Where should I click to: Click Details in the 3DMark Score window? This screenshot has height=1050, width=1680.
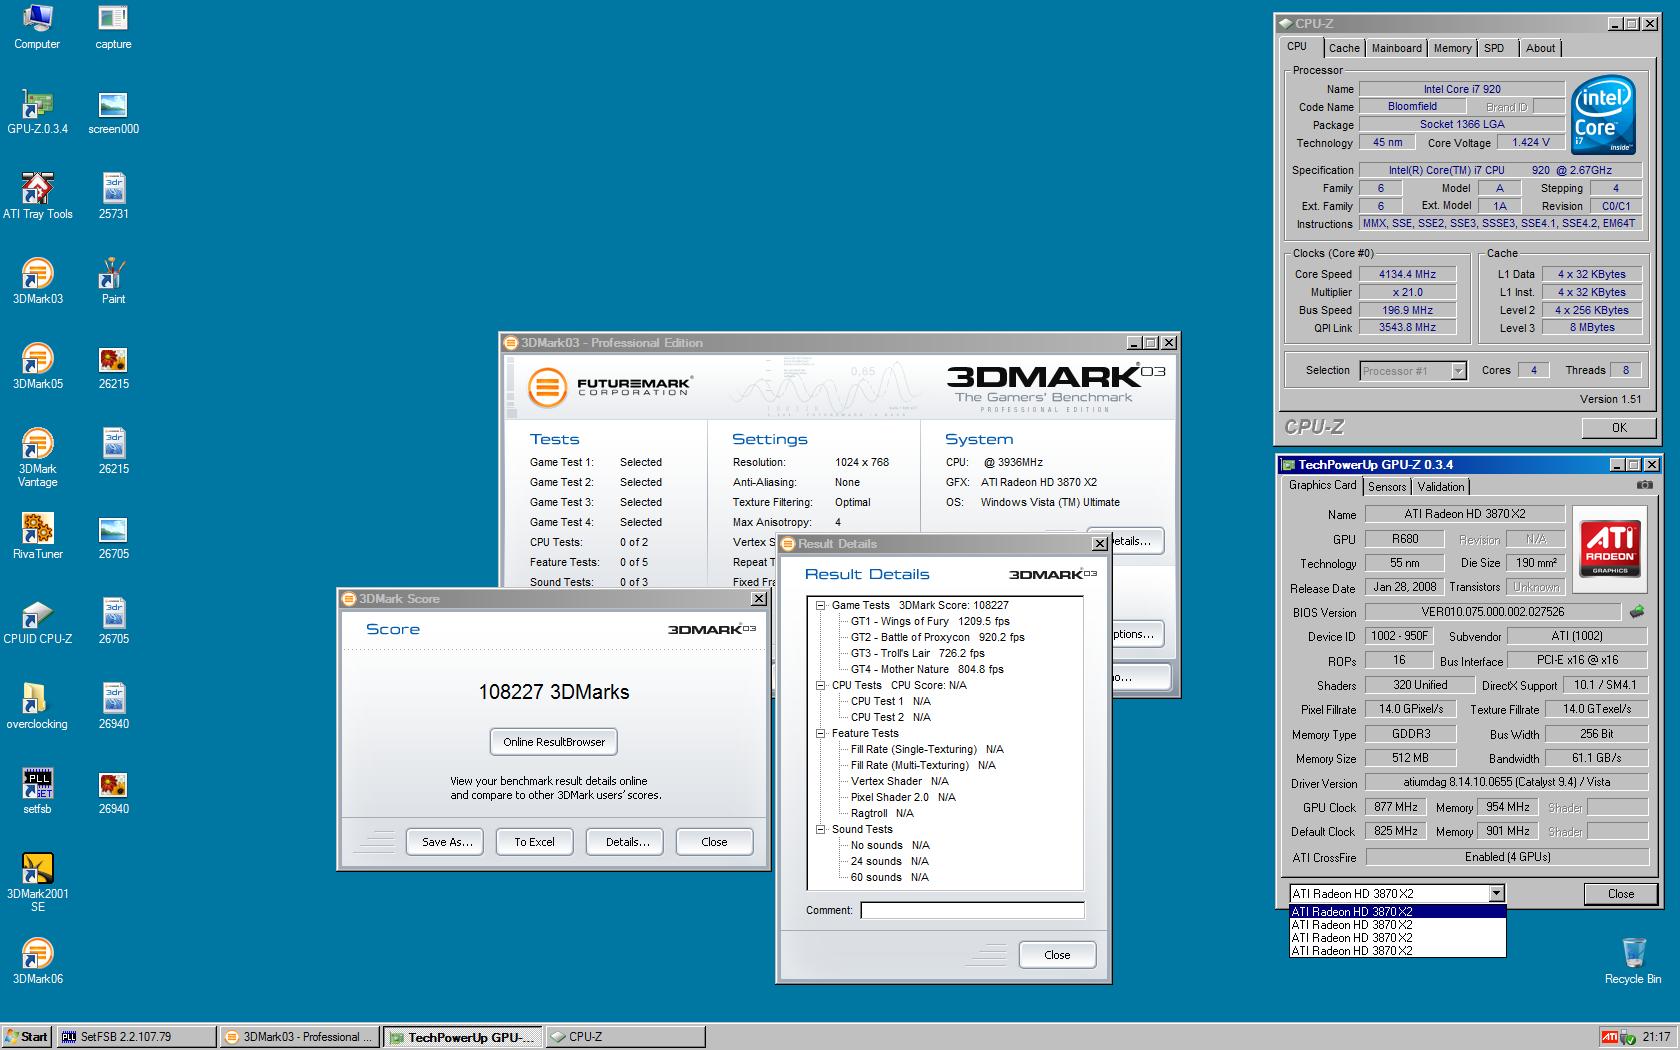(x=627, y=842)
